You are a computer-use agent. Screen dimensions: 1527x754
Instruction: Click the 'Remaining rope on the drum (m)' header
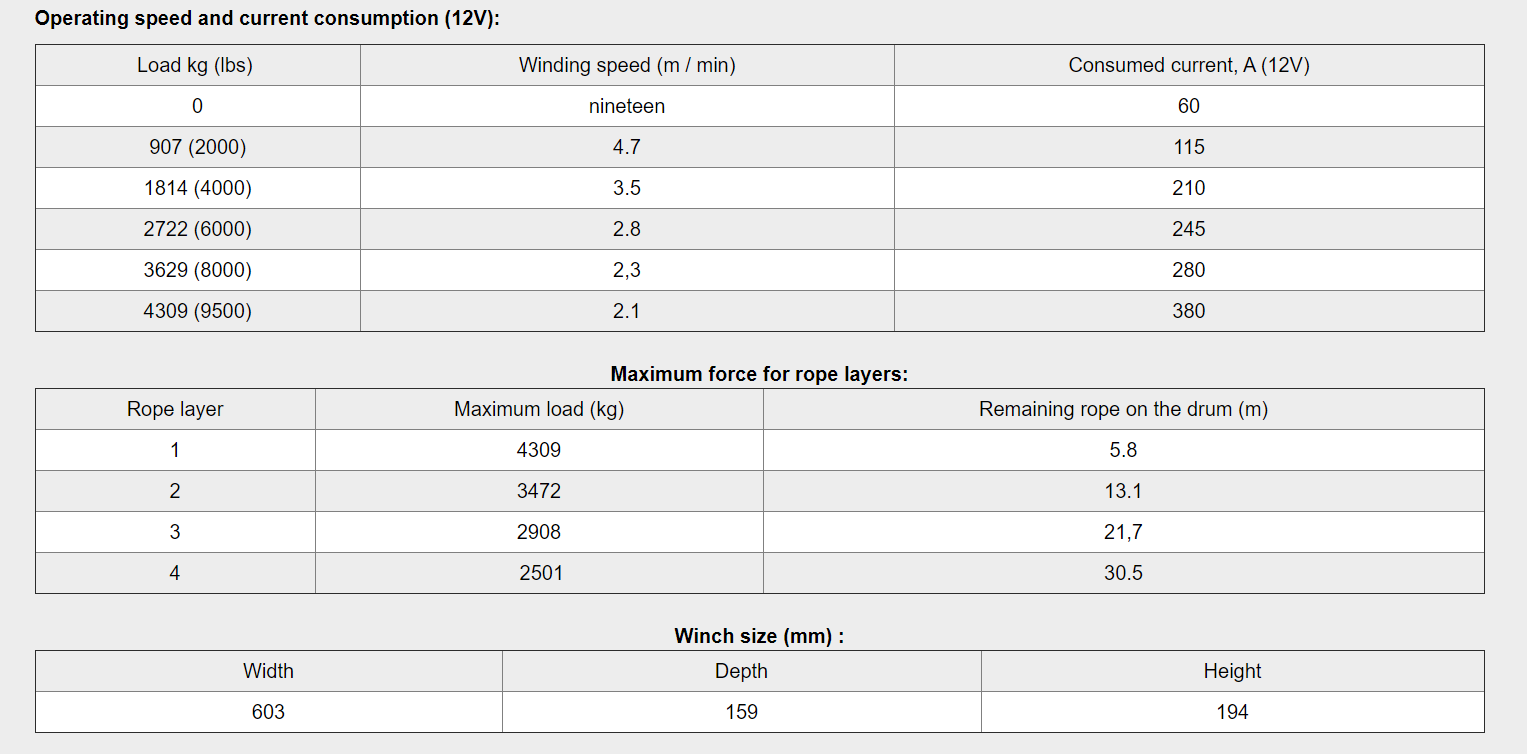(1123, 409)
